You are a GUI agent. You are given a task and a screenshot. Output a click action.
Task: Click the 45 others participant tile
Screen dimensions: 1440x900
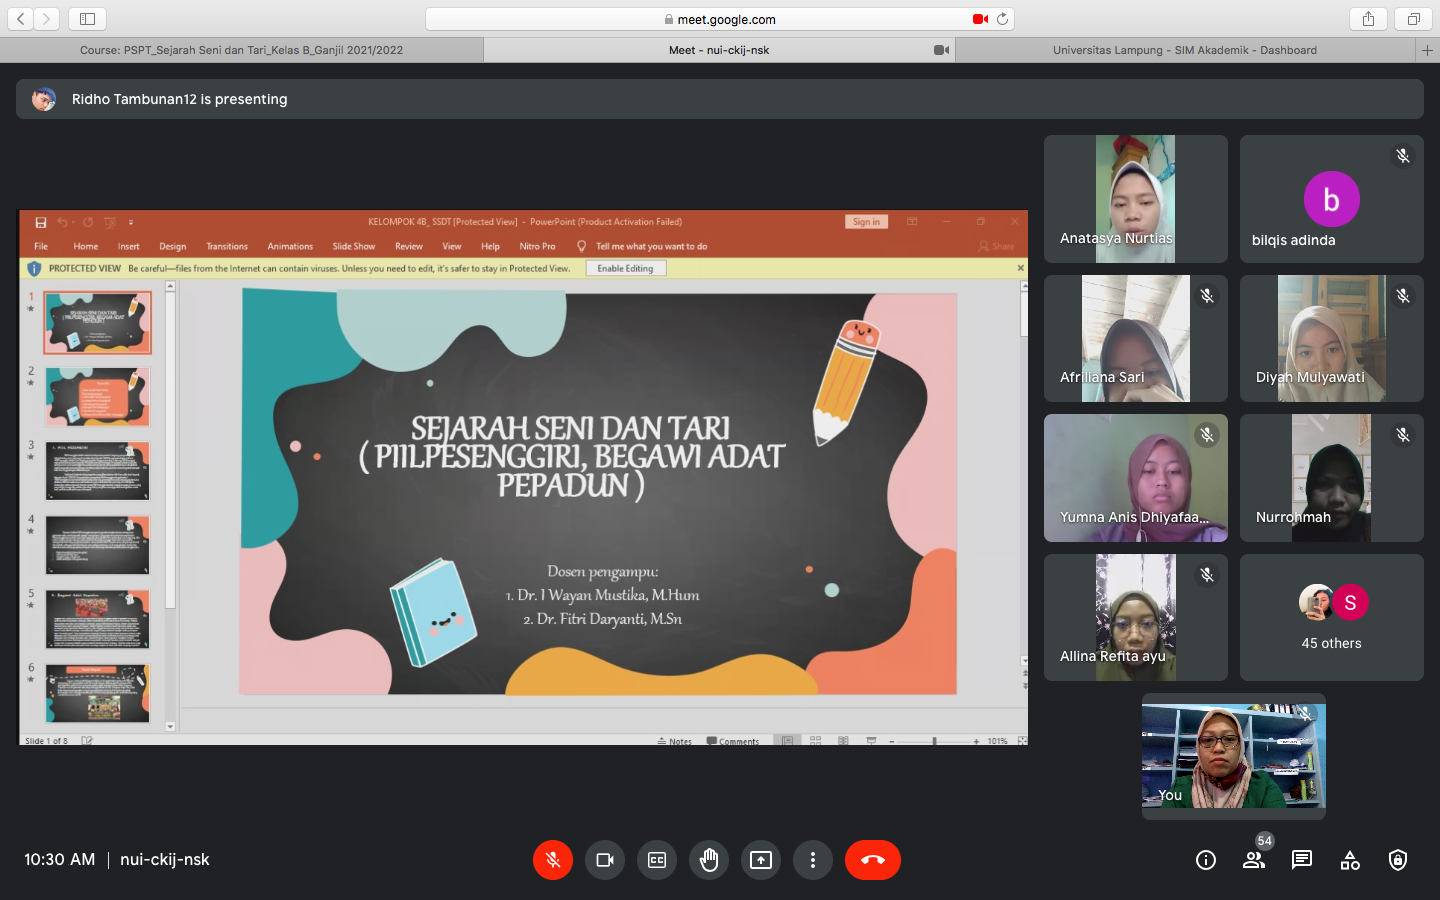pos(1331,617)
